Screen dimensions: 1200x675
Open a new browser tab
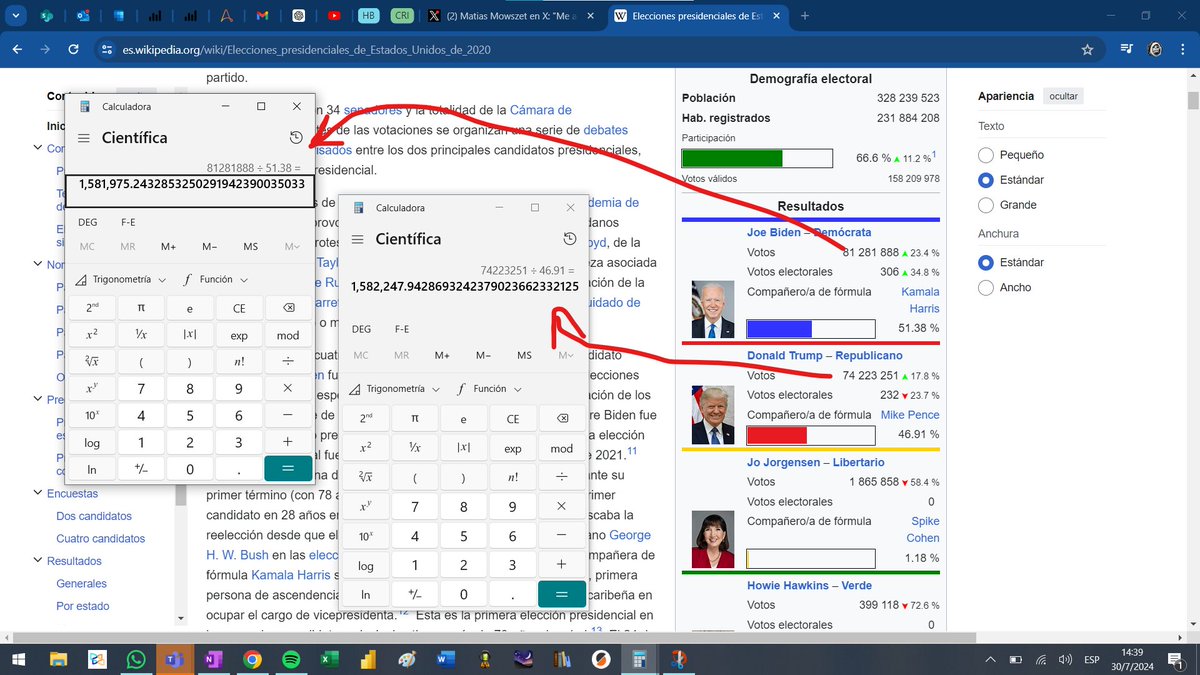point(805,16)
